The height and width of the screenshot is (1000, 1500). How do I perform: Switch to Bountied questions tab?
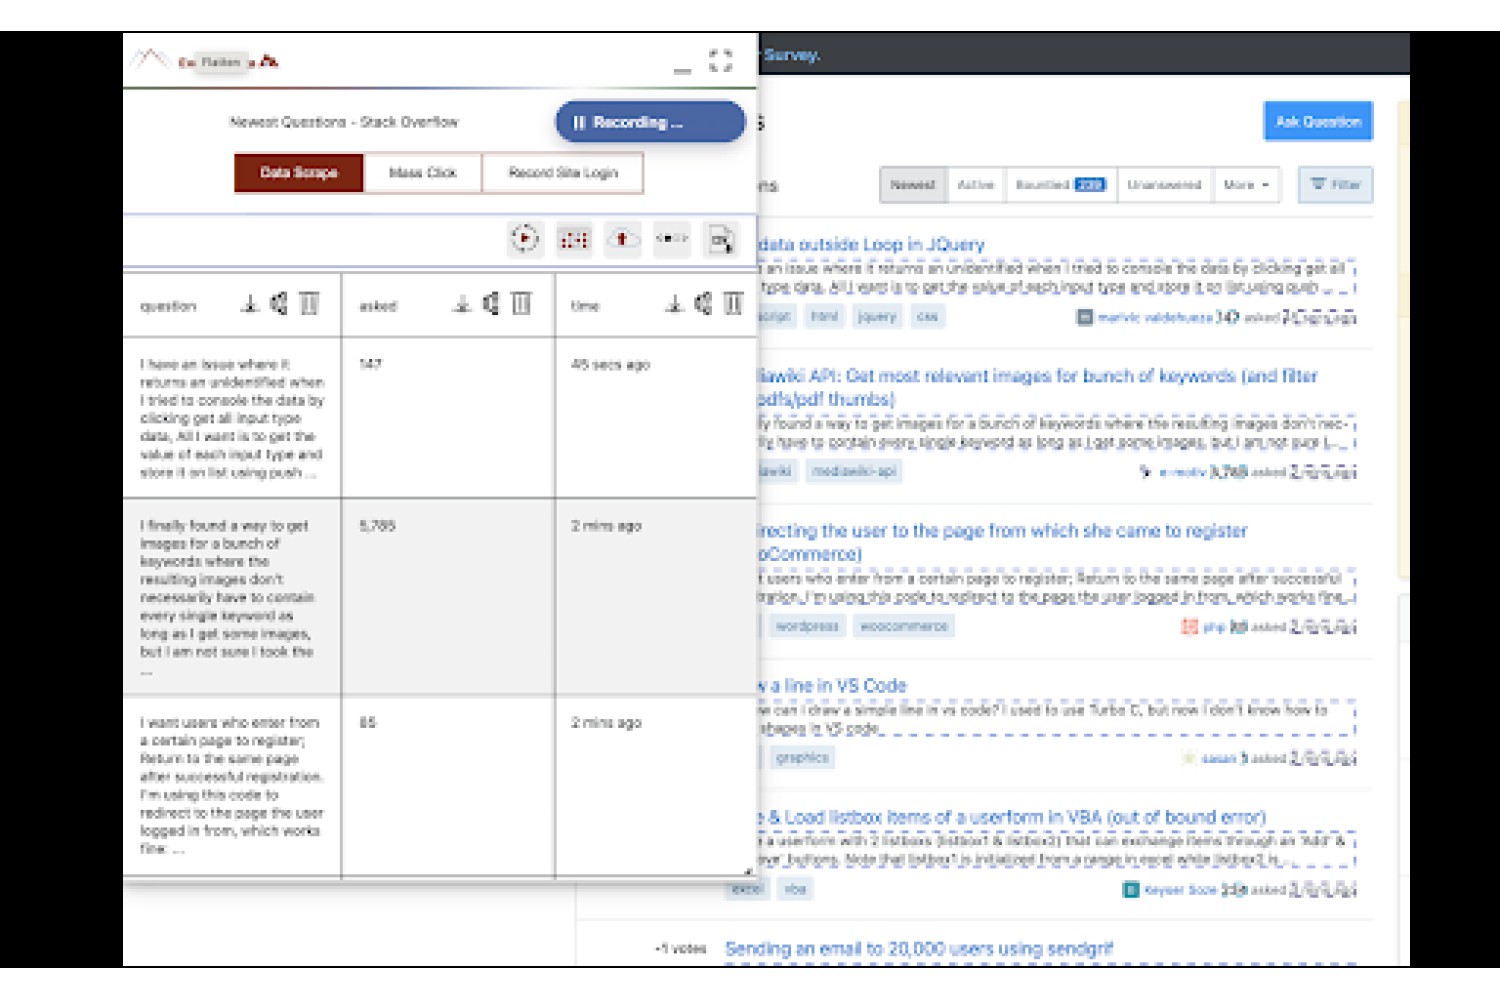pos(1060,185)
